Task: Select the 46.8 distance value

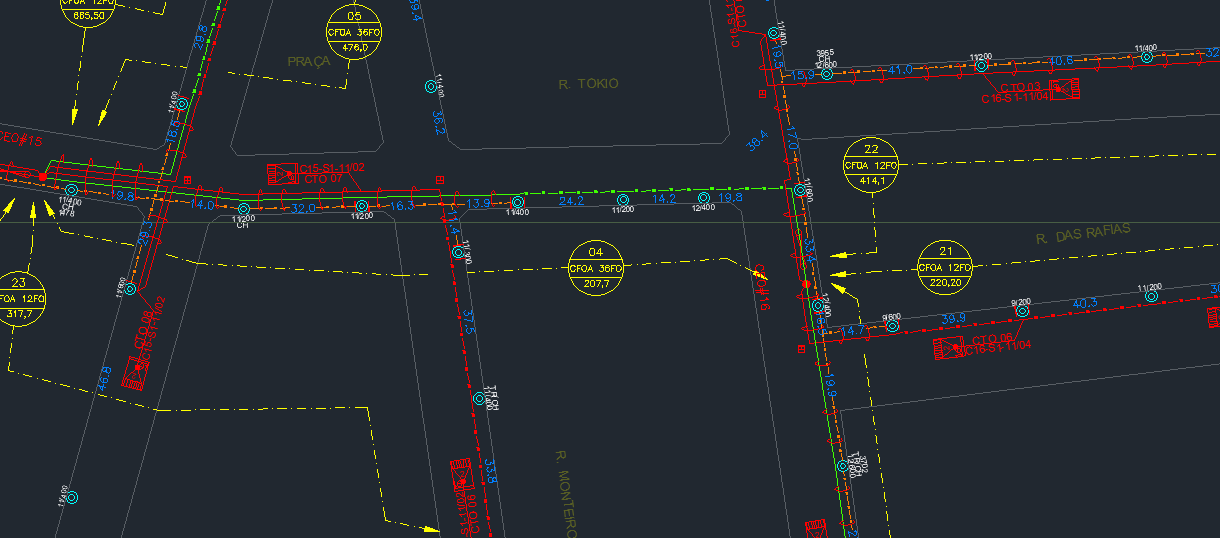Action: tap(104, 378)
